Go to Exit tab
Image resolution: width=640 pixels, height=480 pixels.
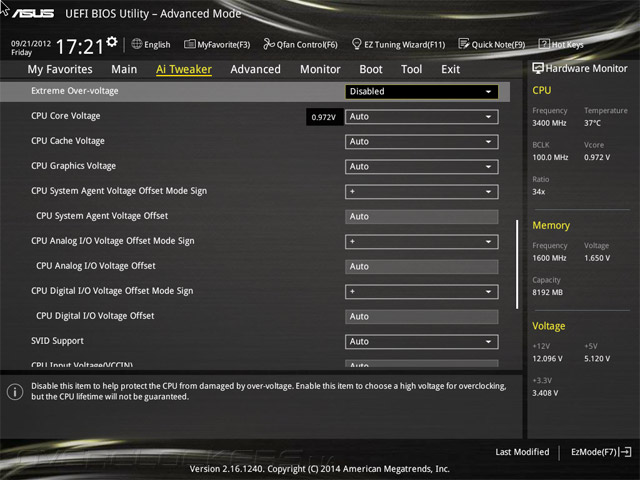(450, 69)
